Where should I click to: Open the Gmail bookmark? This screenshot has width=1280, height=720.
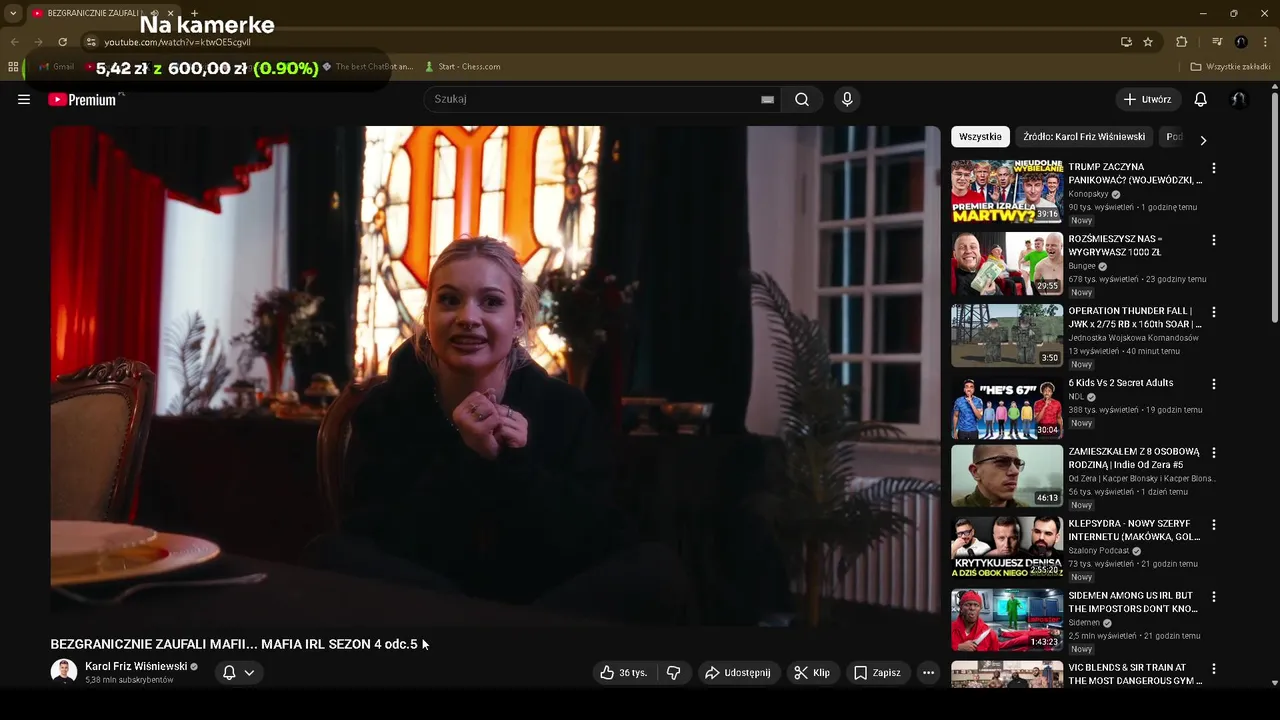pos(56,67)
